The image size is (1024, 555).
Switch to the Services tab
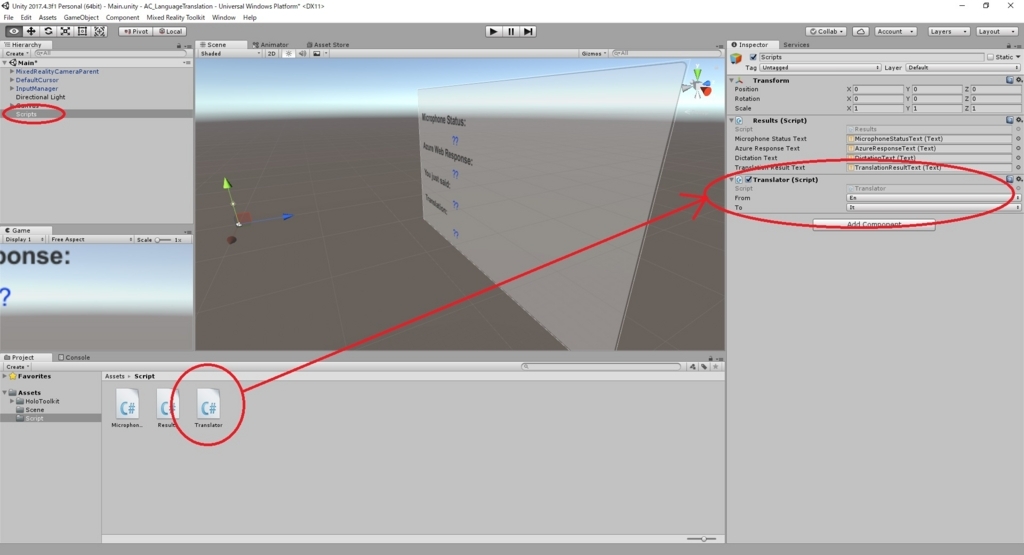point(796,45)
